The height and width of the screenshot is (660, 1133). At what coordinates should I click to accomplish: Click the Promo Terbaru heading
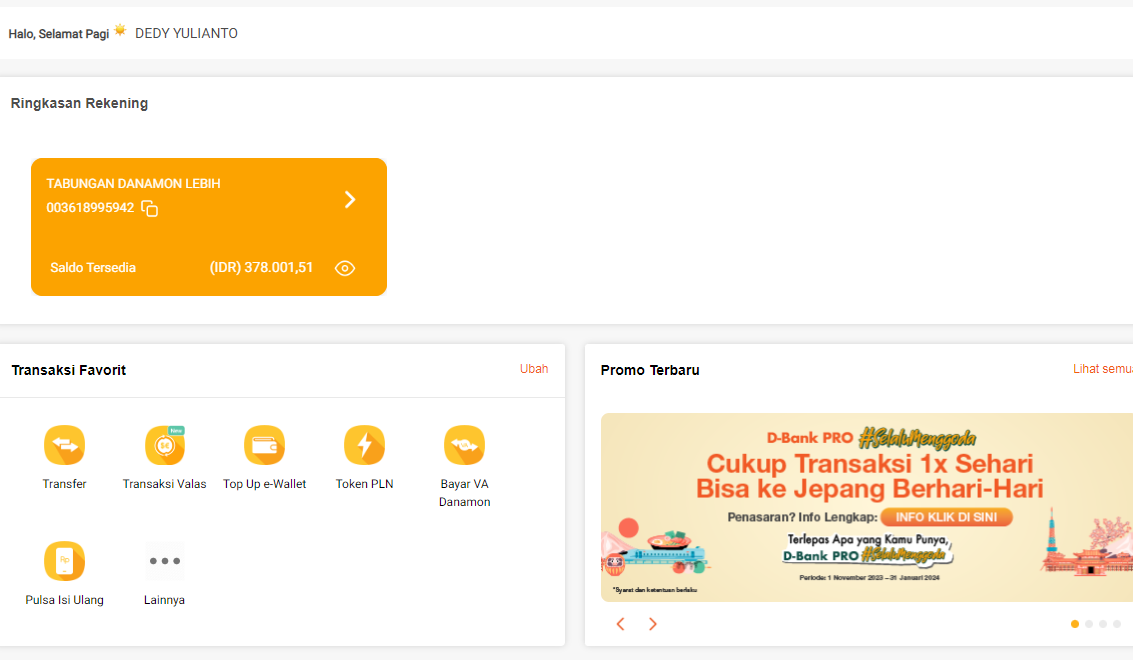(650, 370)
